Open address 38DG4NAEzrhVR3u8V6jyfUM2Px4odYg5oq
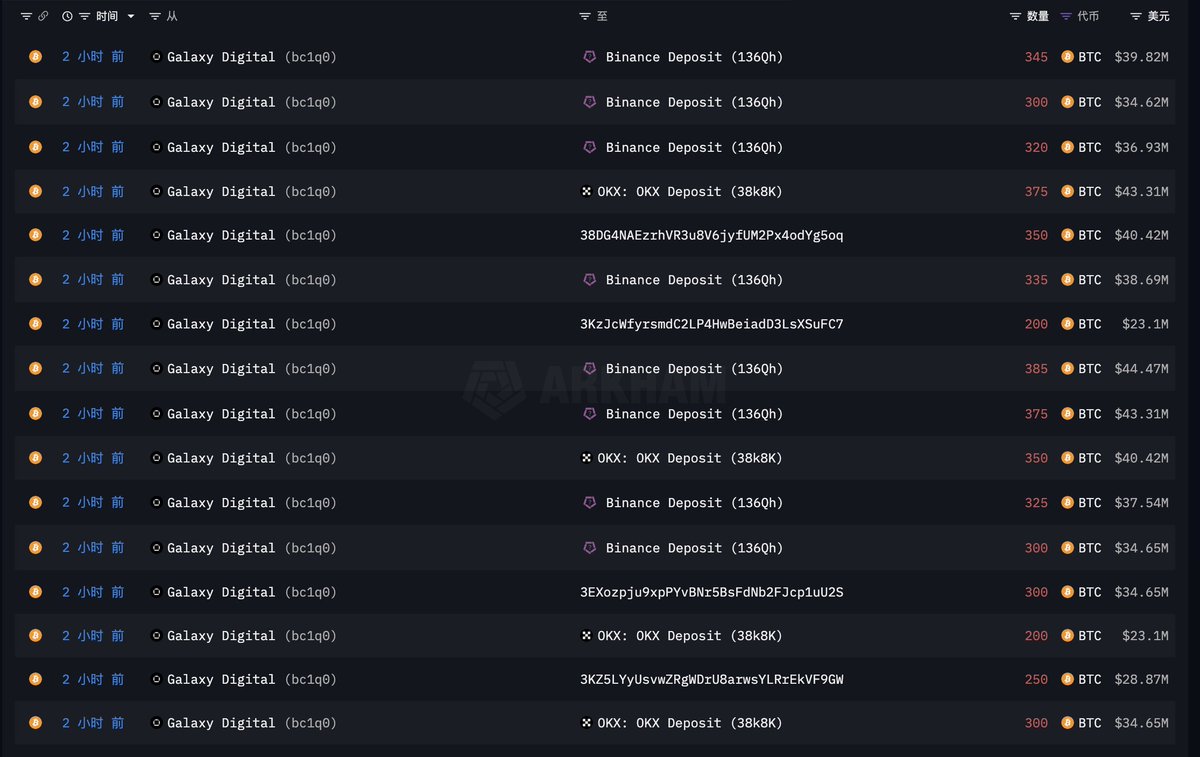Viewport: 1200px width, 757px height. pos(711,235)
